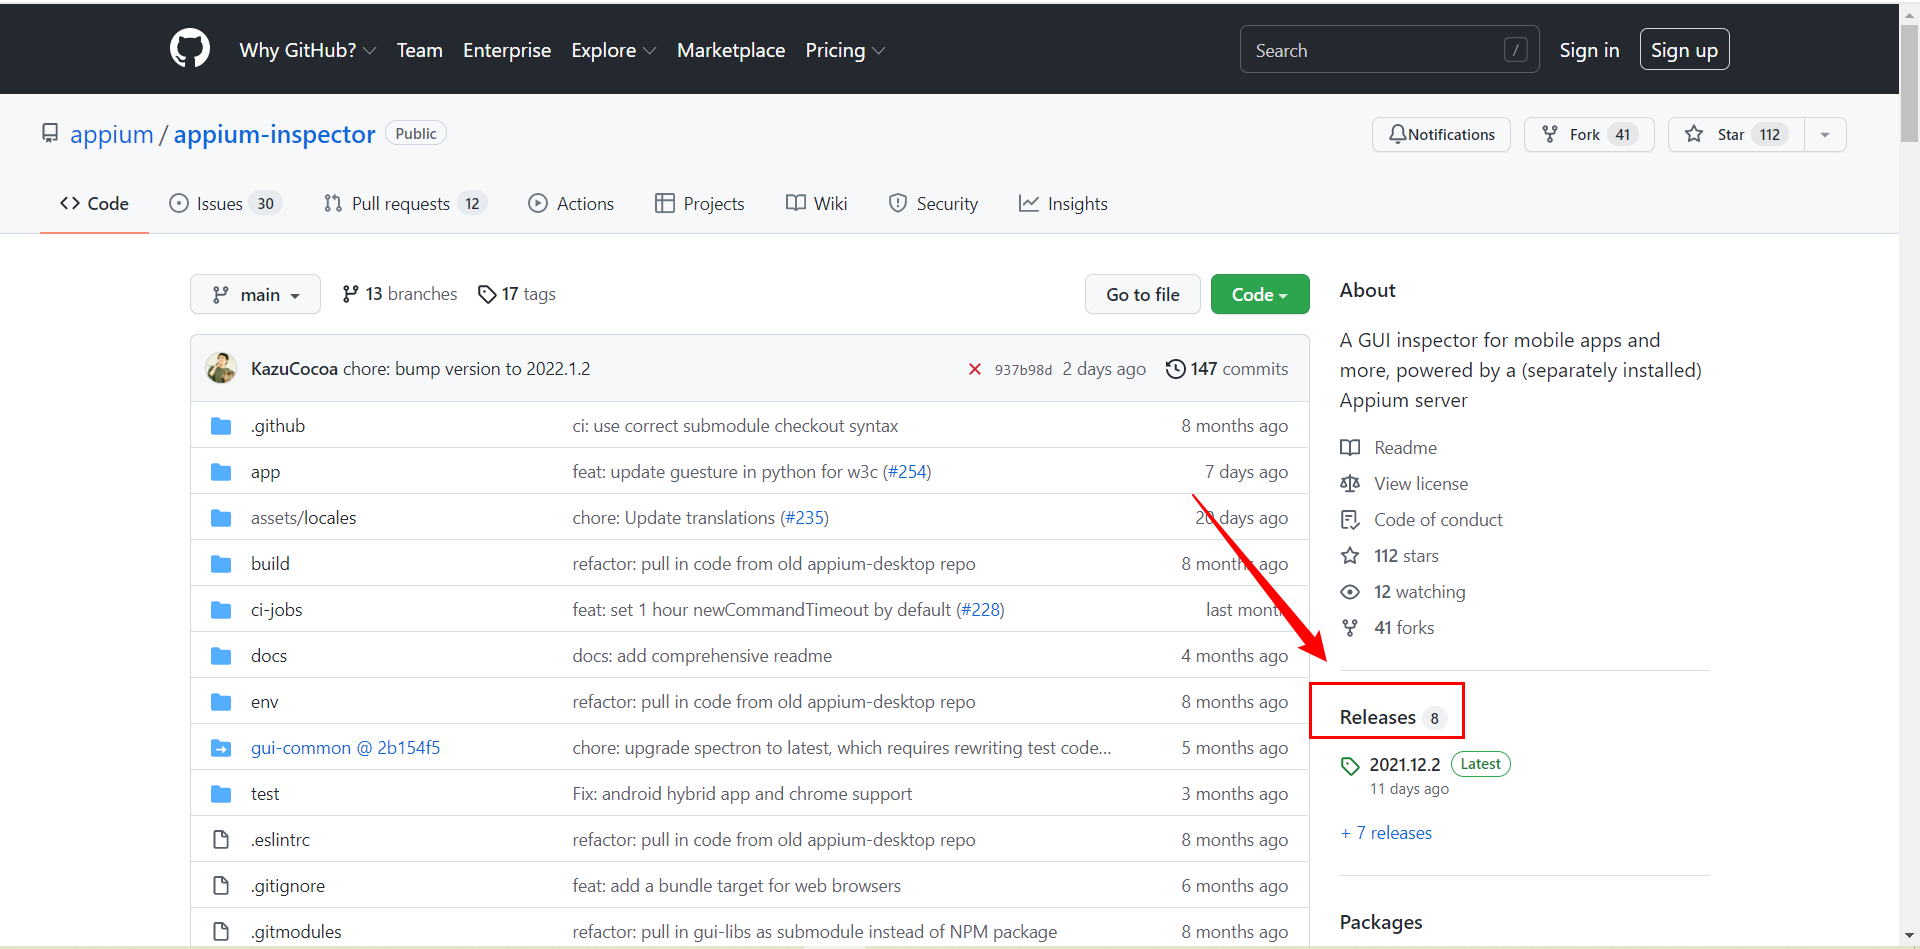This screenshot has height=949, width=1920.
Task: Open pull request #254 link
Action: [x=907, y=472]
